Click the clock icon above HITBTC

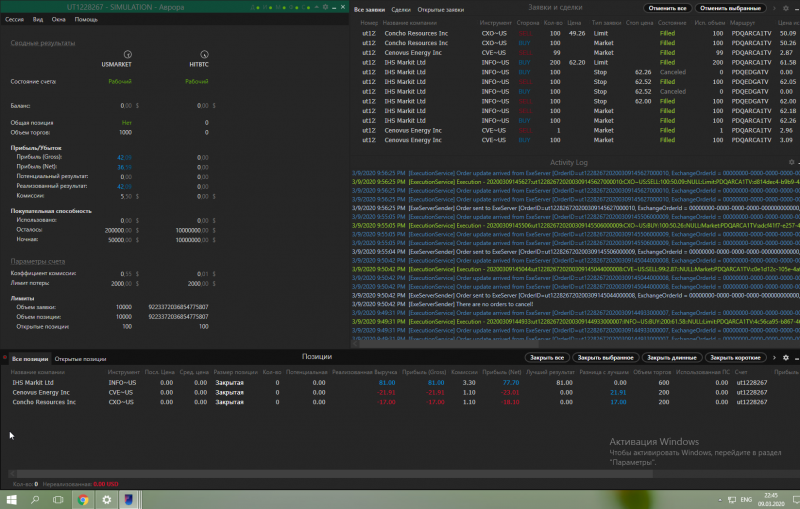click(204, 54)
